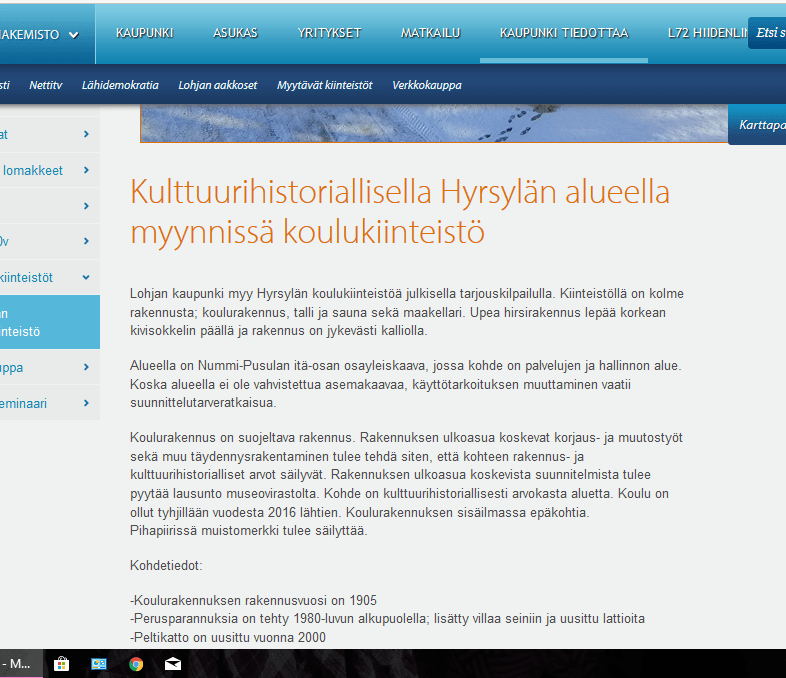Expand the sidebar item ending in 'uppa'
The image size is (786, 678).
pyautogui.click(x=87, y=367)
